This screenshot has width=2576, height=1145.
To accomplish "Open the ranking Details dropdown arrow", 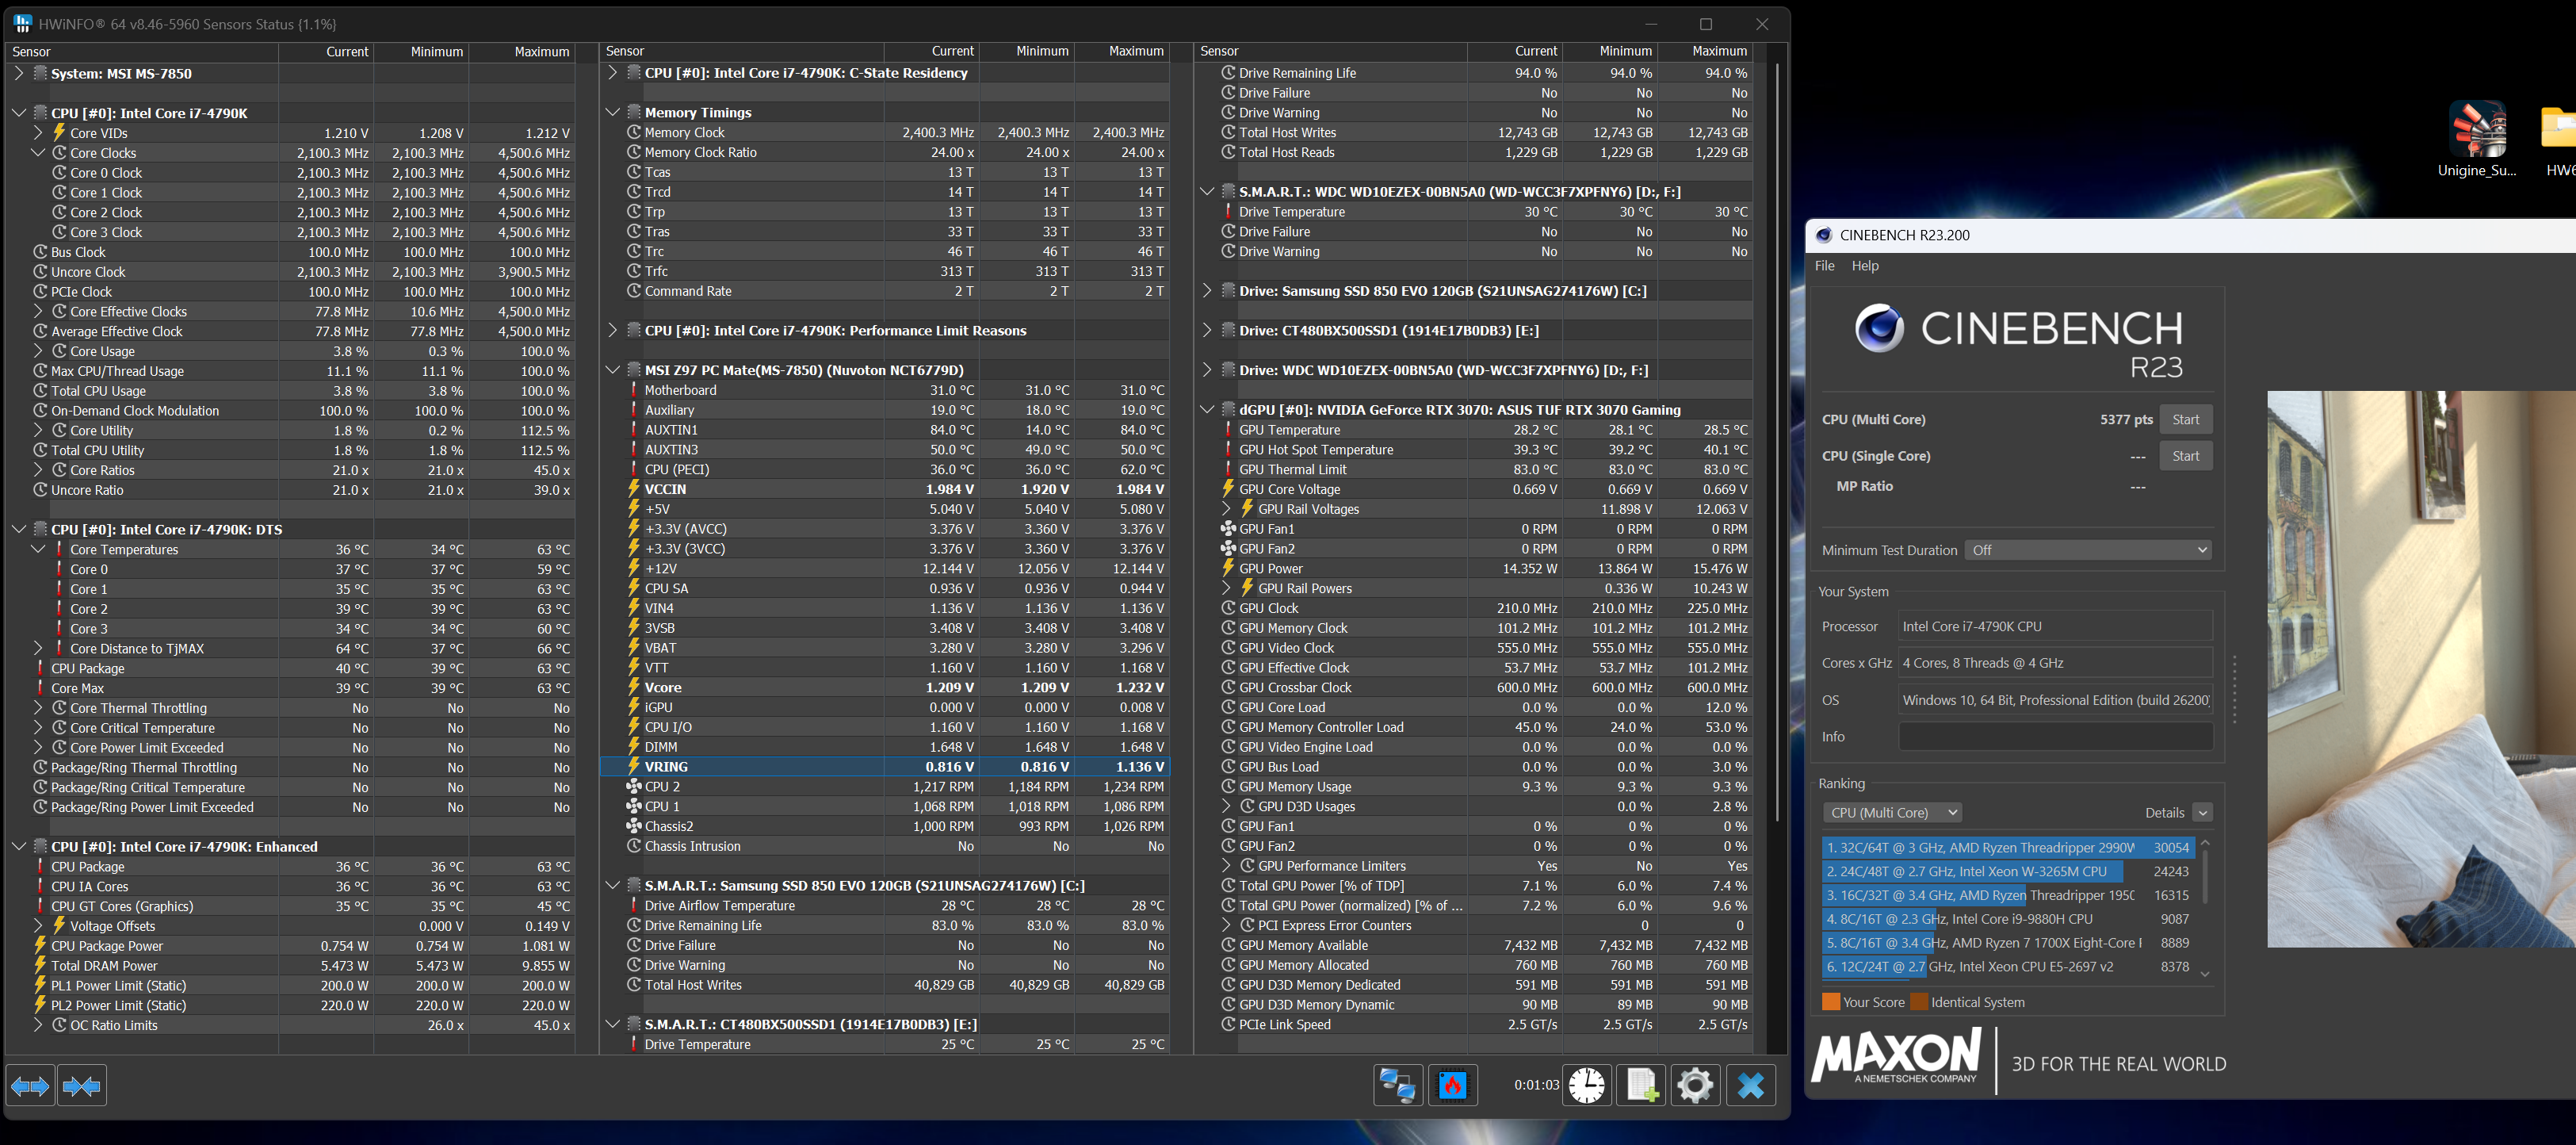I will 2202,813.
